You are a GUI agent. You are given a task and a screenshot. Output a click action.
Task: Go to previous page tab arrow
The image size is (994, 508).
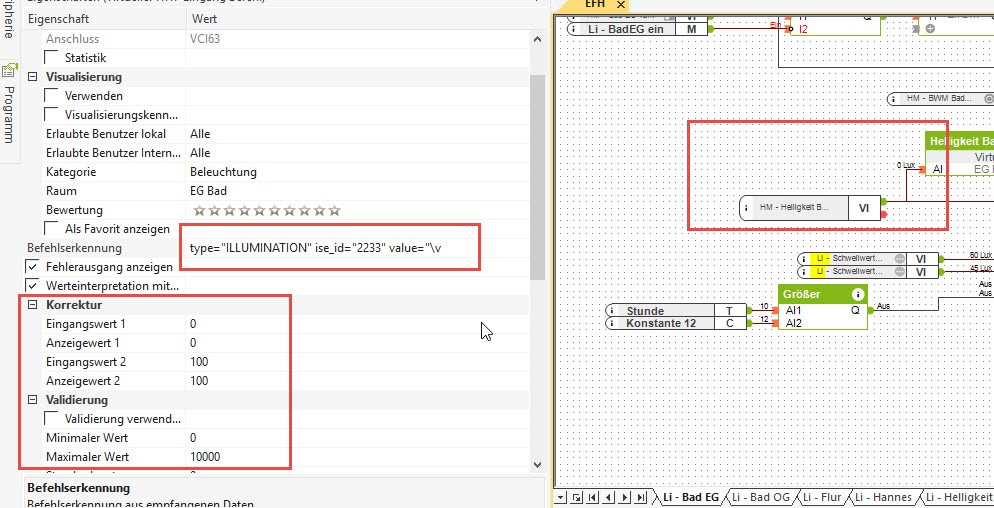(609, 497)
